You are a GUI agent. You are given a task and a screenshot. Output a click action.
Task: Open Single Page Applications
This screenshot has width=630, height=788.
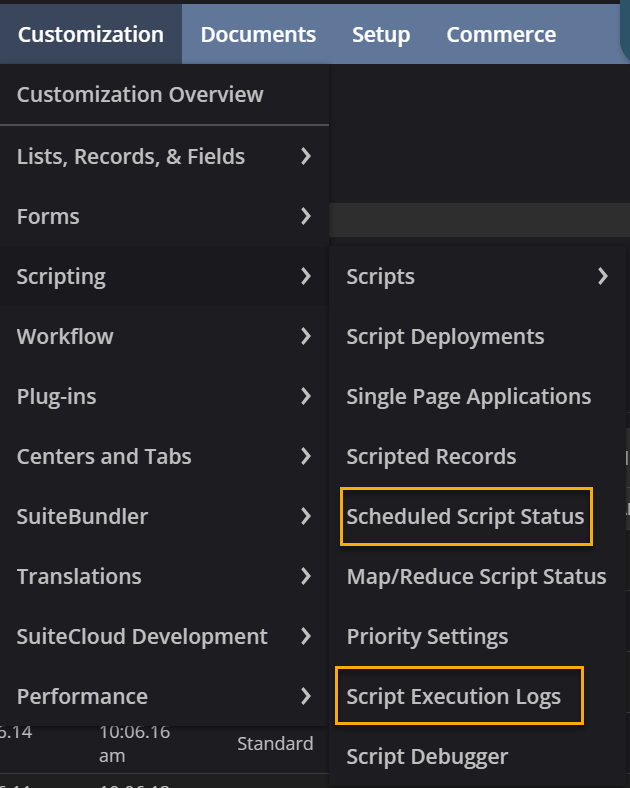pyautogui.click(x=468, y=396)
